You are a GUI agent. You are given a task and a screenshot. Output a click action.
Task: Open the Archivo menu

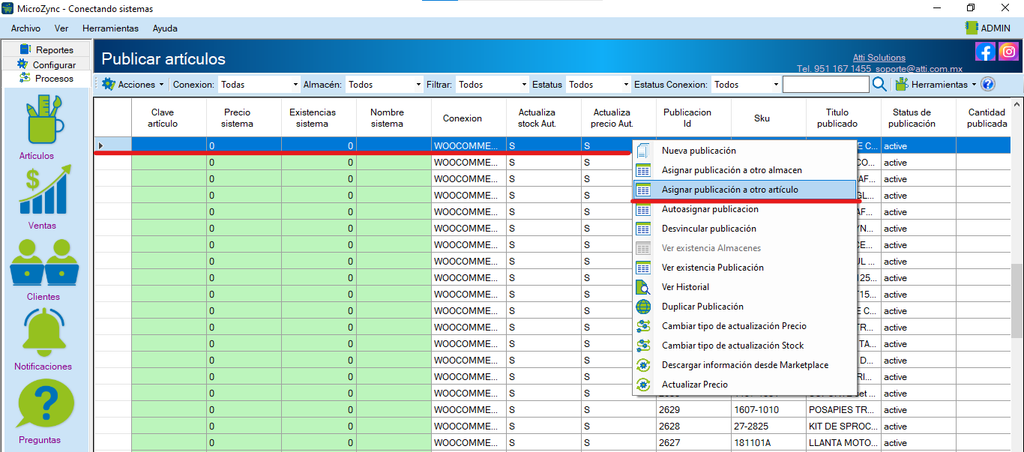25,28
